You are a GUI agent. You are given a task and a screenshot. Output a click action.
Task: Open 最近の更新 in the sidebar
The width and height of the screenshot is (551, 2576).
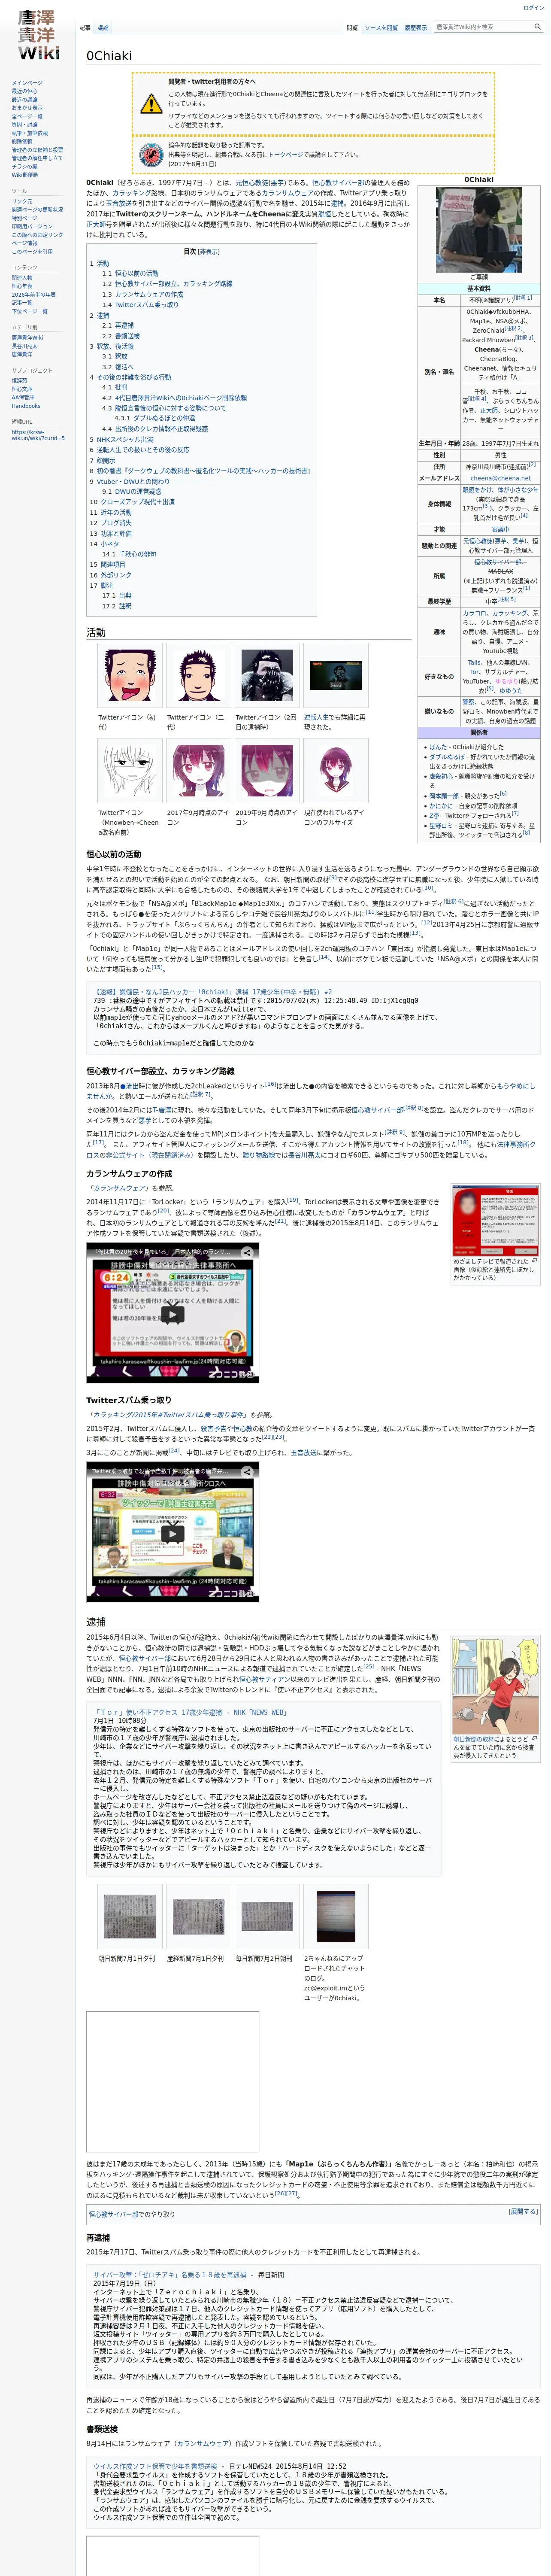coord(25,91)
